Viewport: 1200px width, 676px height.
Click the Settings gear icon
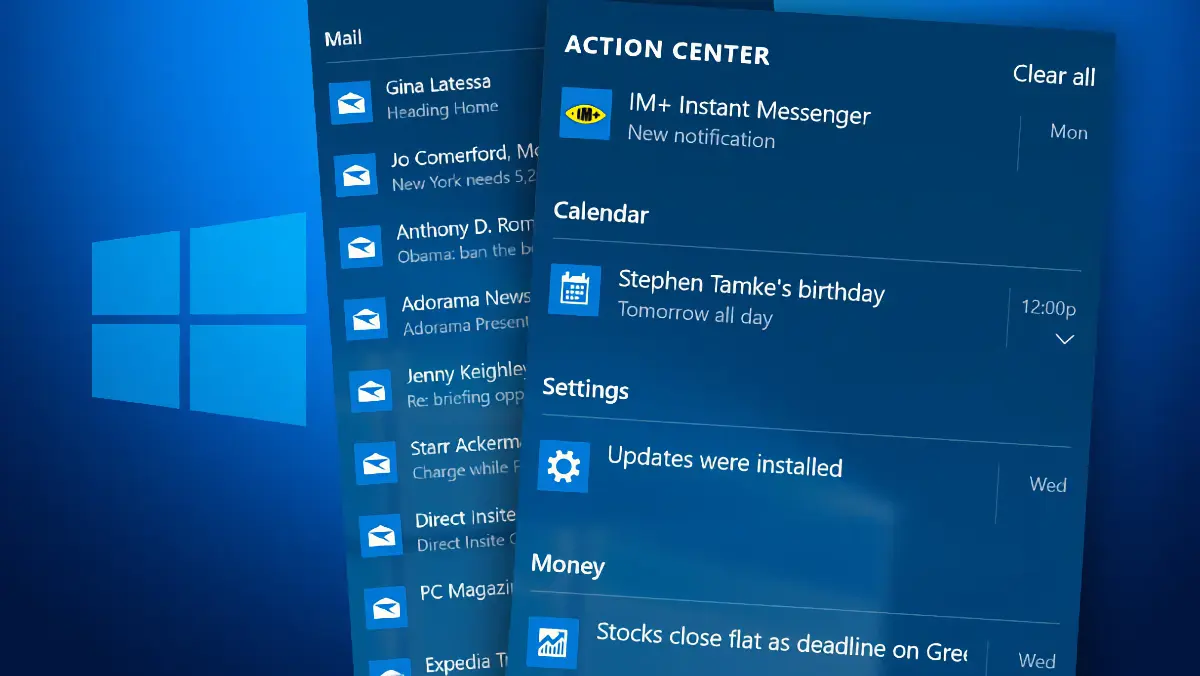click(x=563, y=466)
